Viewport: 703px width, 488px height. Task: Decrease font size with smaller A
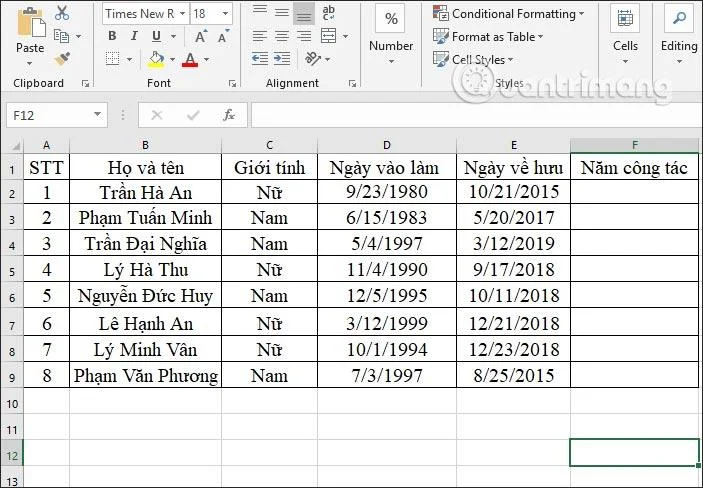pyautogui.click(x=223, y=36)
